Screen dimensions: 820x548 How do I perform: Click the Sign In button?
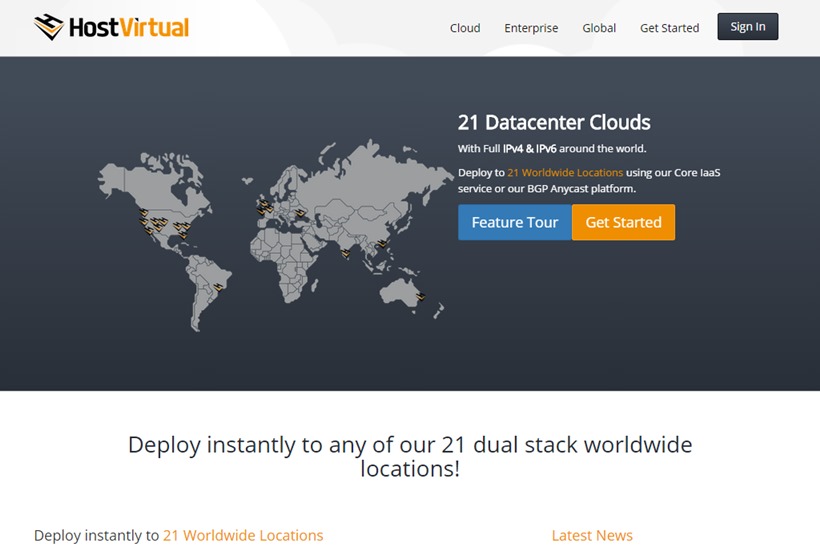click(x=748, y=27)
